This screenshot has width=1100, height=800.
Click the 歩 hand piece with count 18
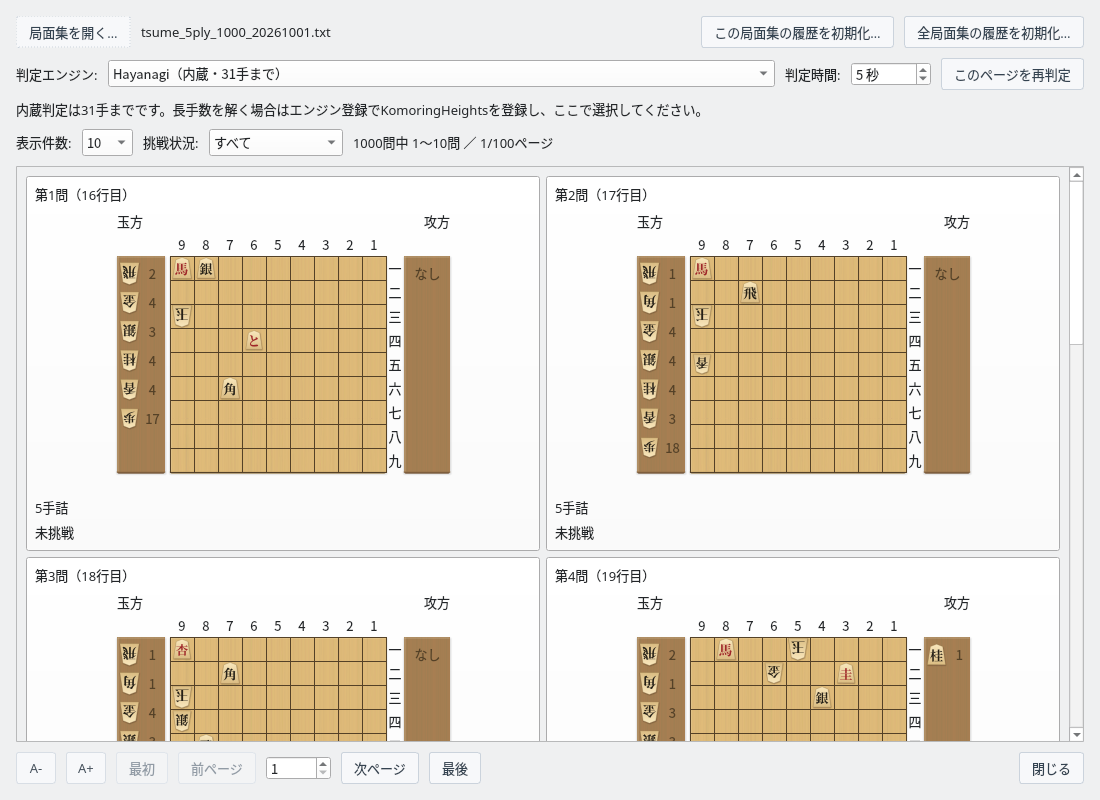[x=650, y=448]
